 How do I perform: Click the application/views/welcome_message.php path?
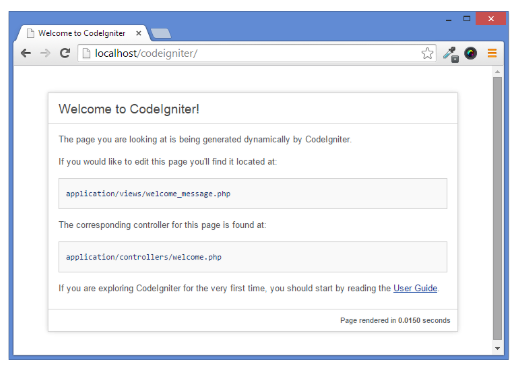click(148, 194)
